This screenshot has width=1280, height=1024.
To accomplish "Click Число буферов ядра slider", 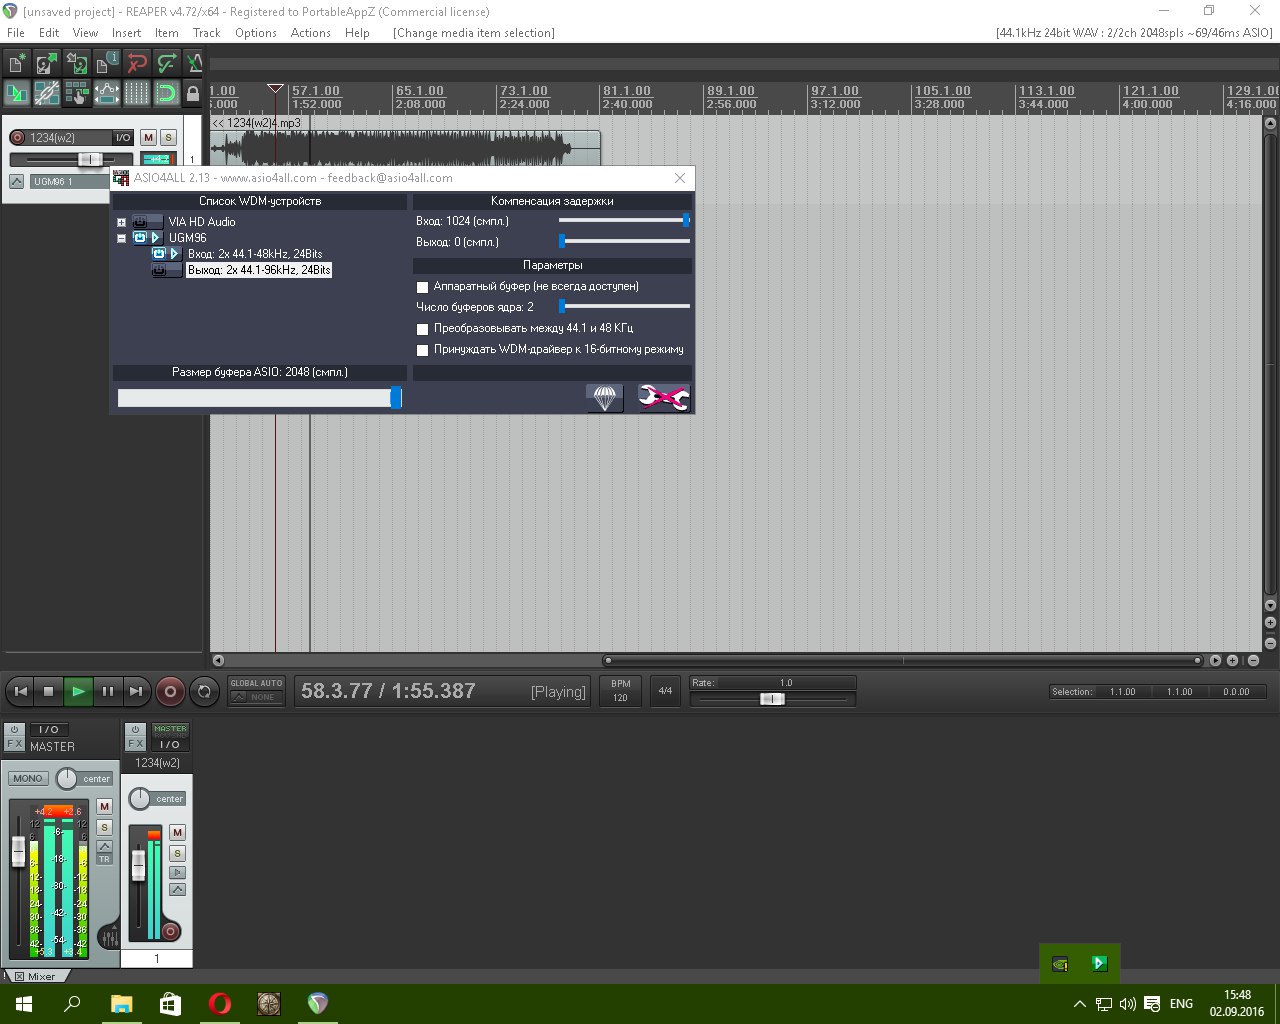I will pyautogui.click(x=624, y=306).
